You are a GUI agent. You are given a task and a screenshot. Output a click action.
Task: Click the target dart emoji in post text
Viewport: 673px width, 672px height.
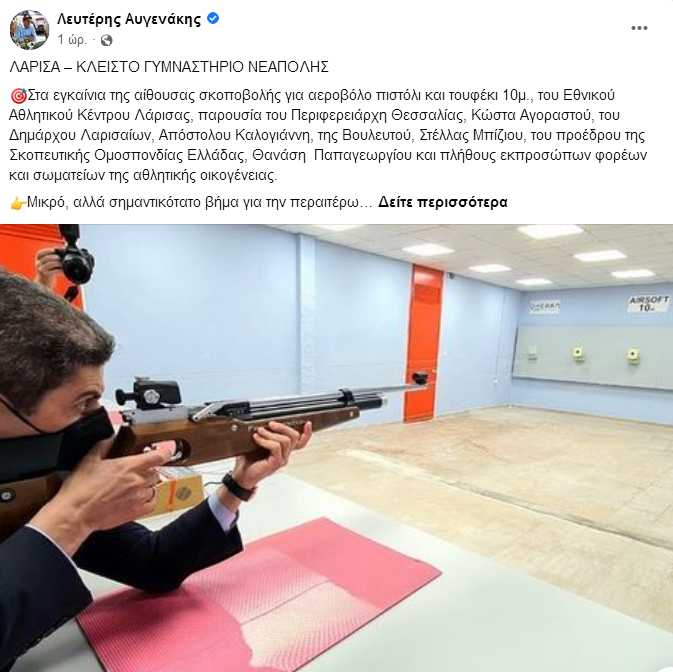(18, 96)
